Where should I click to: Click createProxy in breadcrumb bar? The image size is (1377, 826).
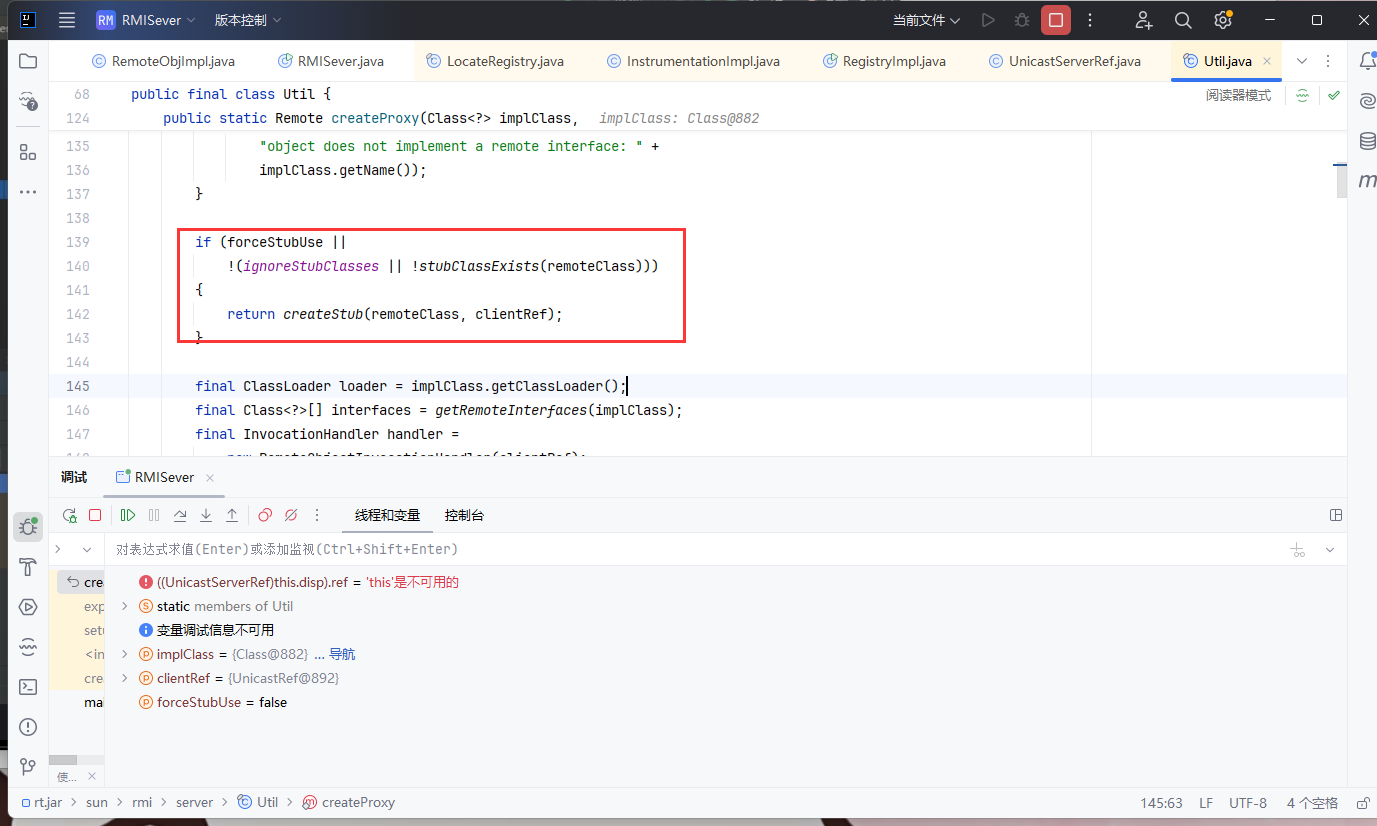click(358, 802)
